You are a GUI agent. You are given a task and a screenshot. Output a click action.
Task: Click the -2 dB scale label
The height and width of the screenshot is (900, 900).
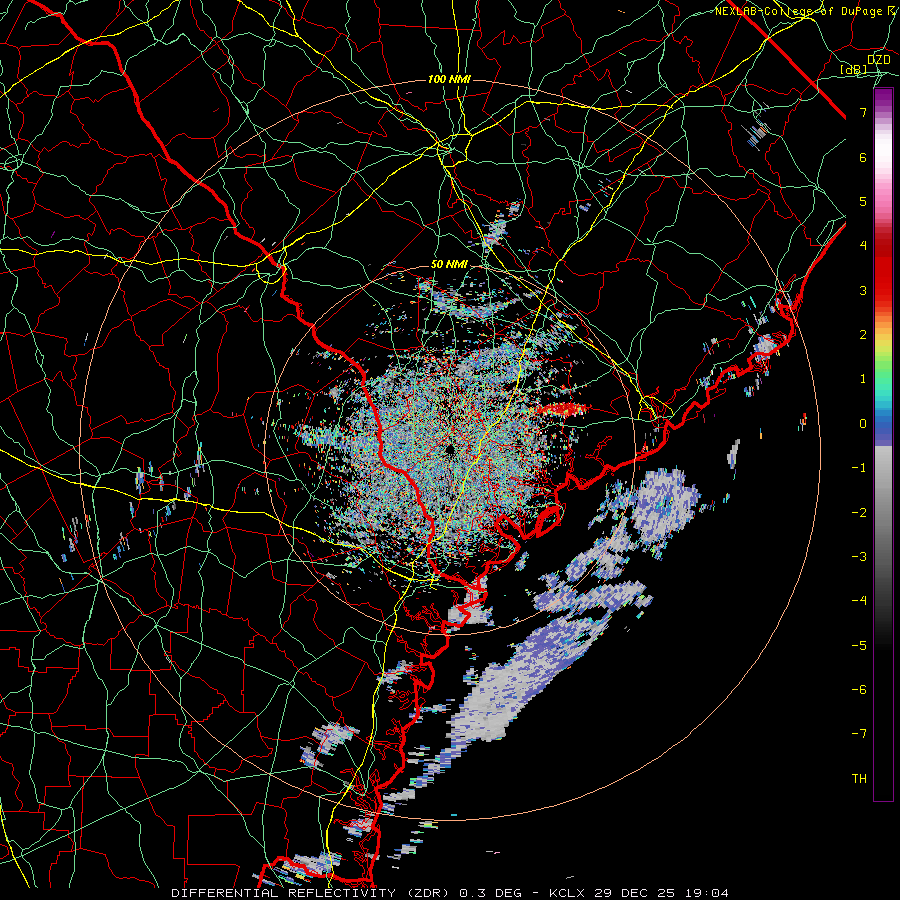(x=859, y=512)
